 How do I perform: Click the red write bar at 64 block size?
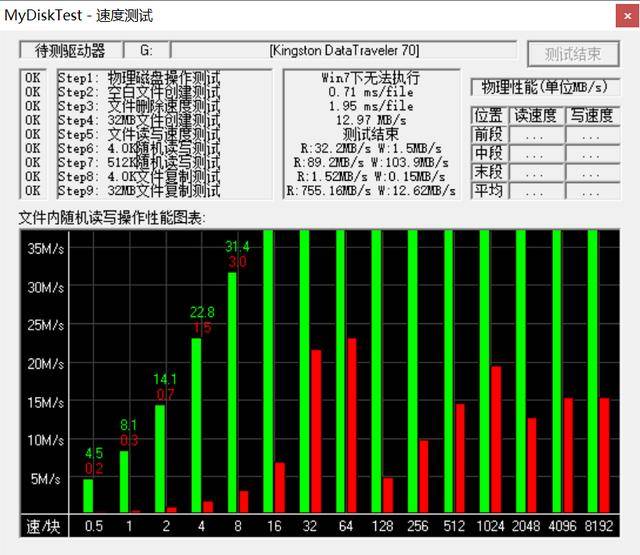coord(352,425)
